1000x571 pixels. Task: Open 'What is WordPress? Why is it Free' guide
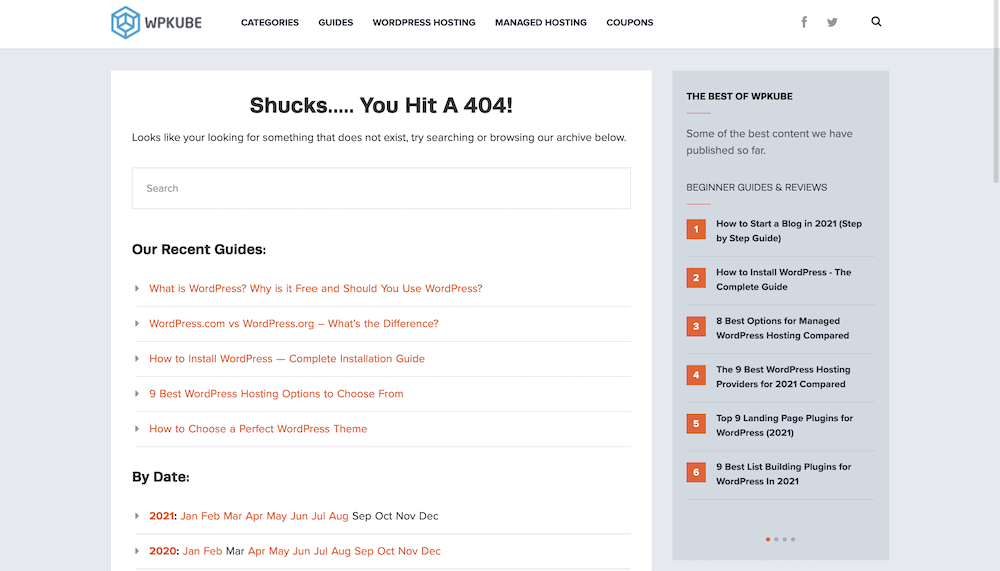tap(316, 288)
